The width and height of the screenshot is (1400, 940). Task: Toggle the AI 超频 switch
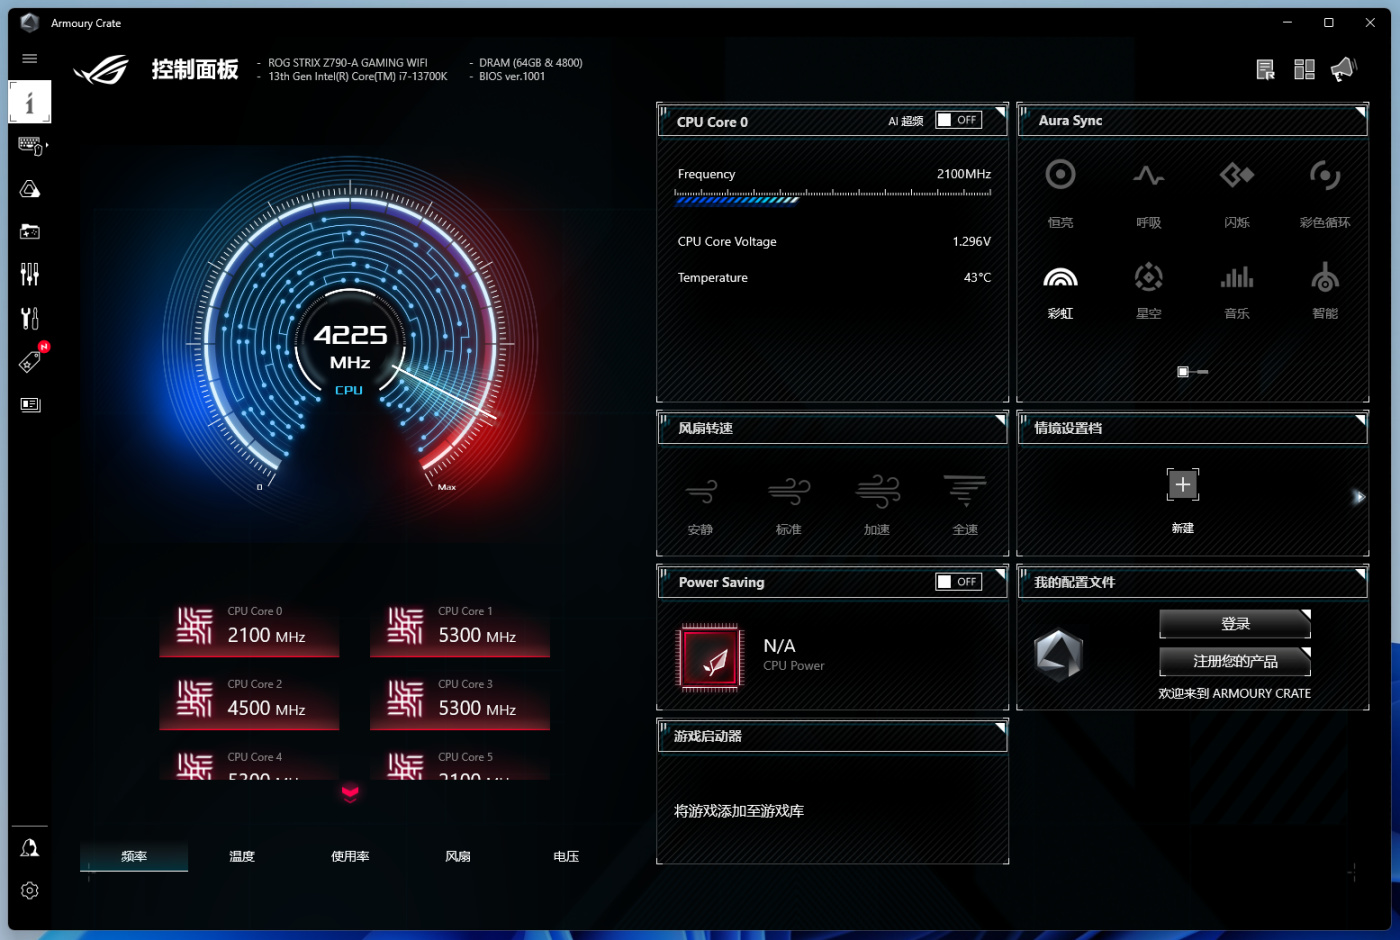pos(958,120)
